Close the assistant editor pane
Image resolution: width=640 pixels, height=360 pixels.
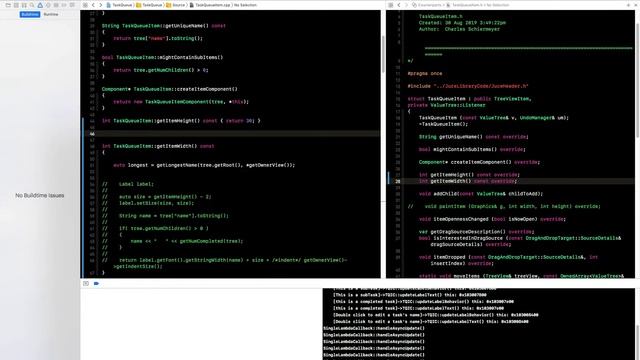tap(635, 5)
